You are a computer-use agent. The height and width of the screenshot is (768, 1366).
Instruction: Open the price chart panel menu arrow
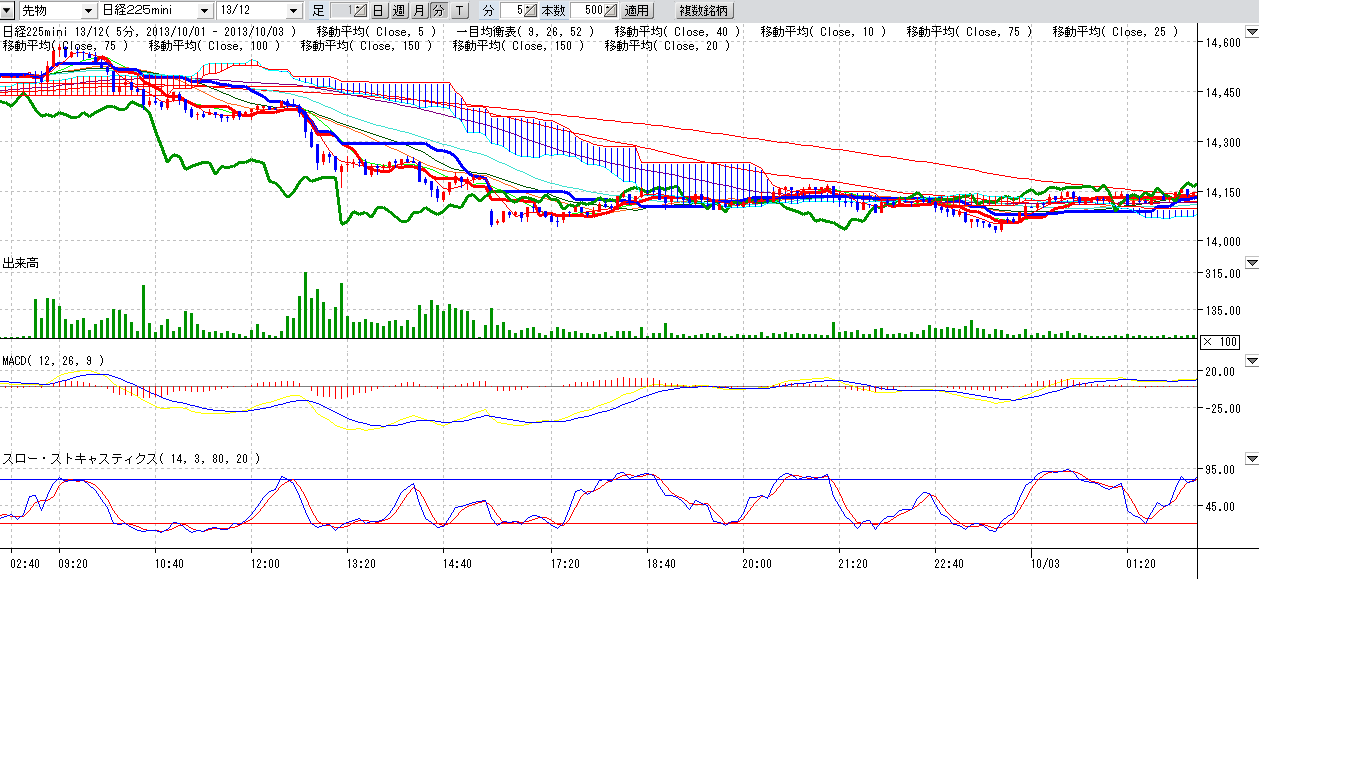point(1252,32)
